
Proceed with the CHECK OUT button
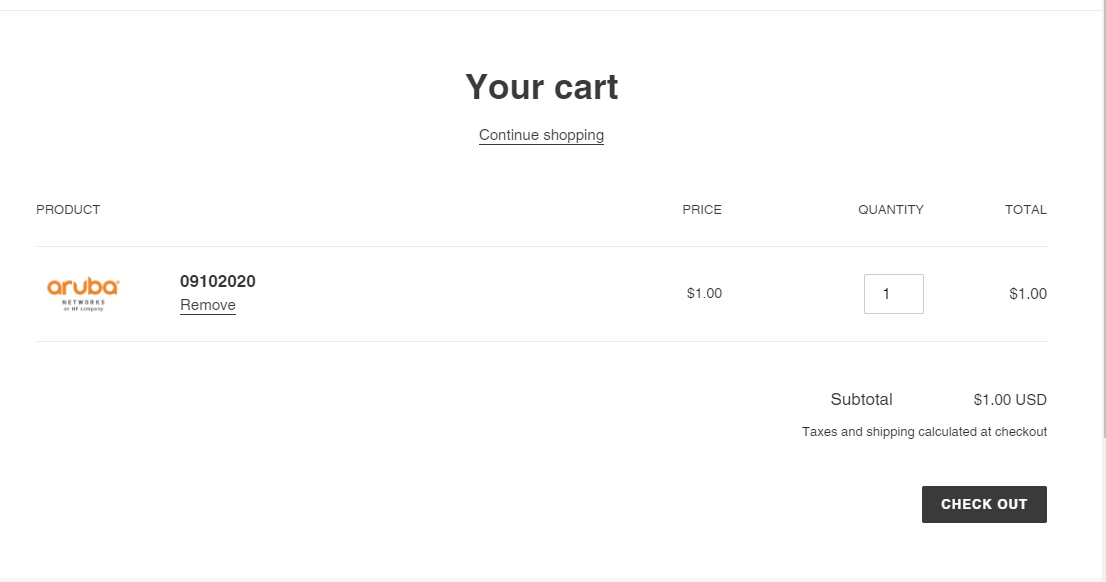point(984,504)
